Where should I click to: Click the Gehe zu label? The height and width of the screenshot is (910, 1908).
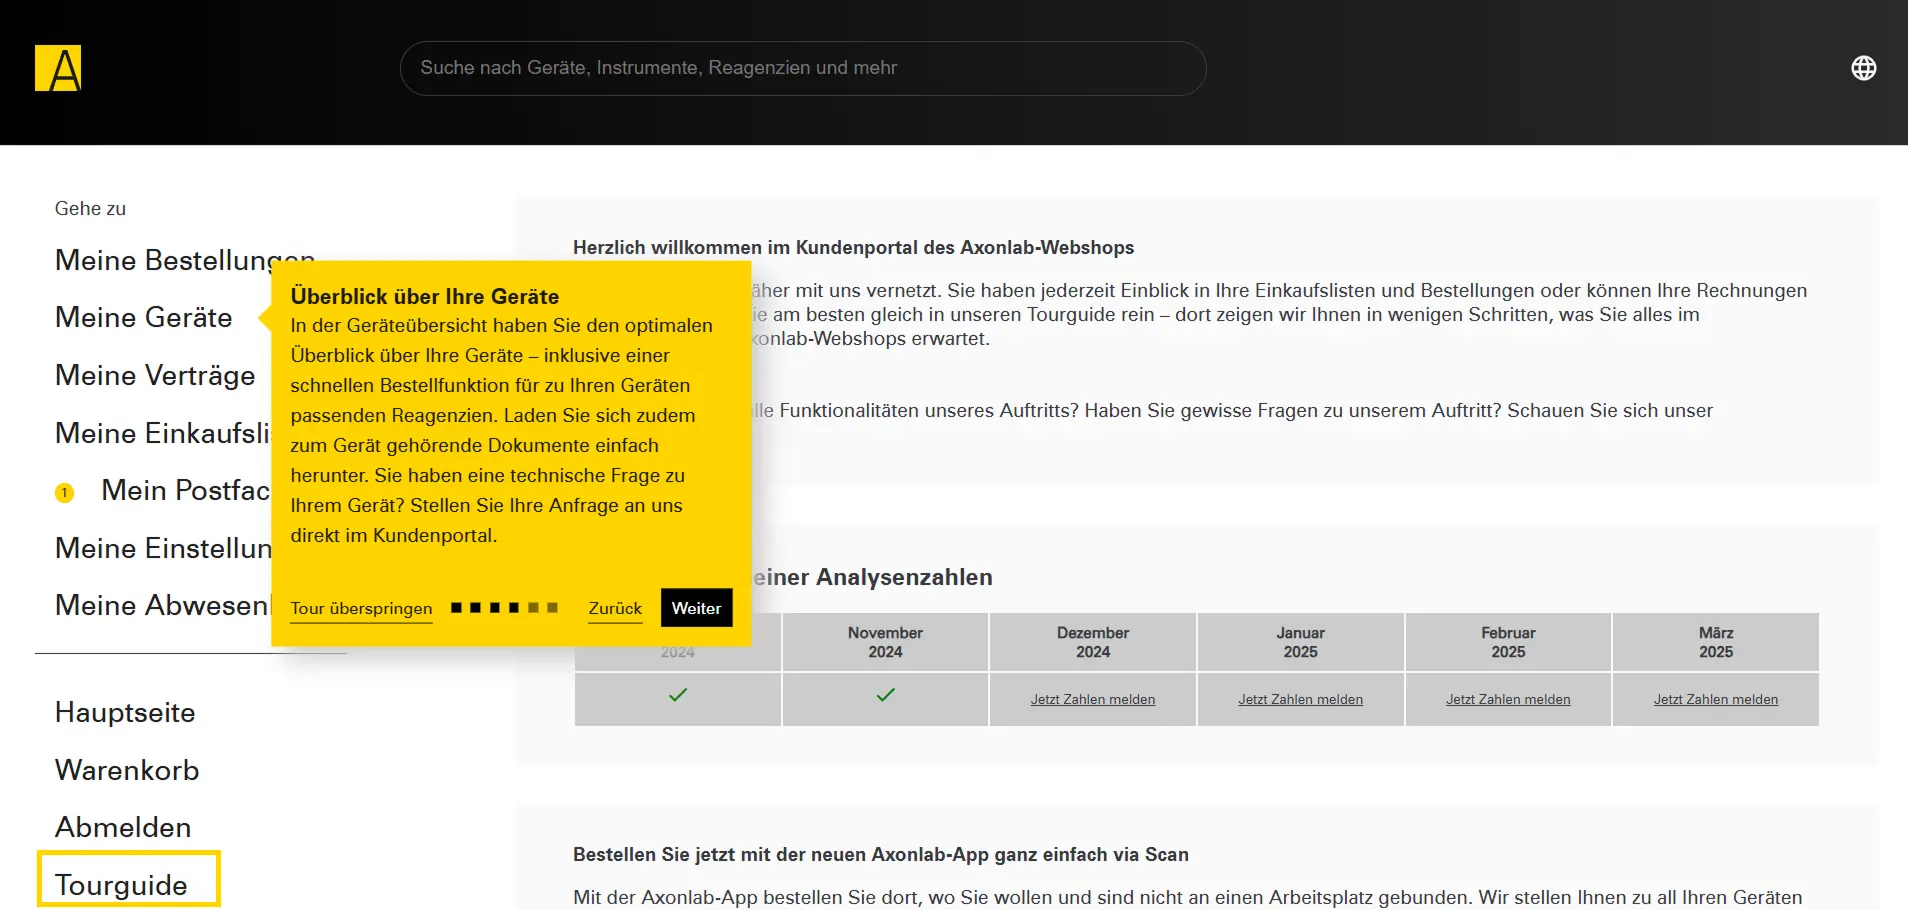(90, 208)
